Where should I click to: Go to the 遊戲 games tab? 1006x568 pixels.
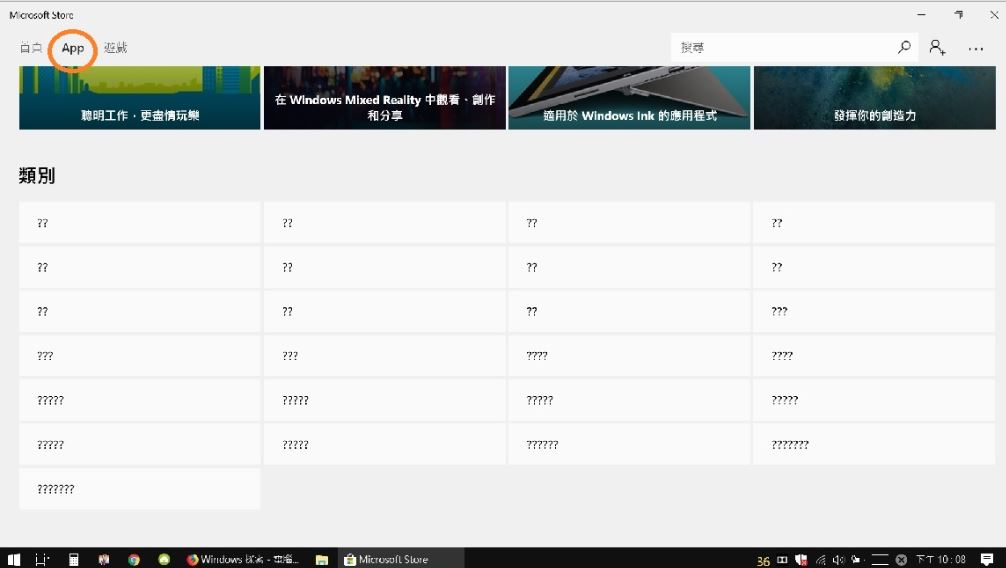[115, 47]
